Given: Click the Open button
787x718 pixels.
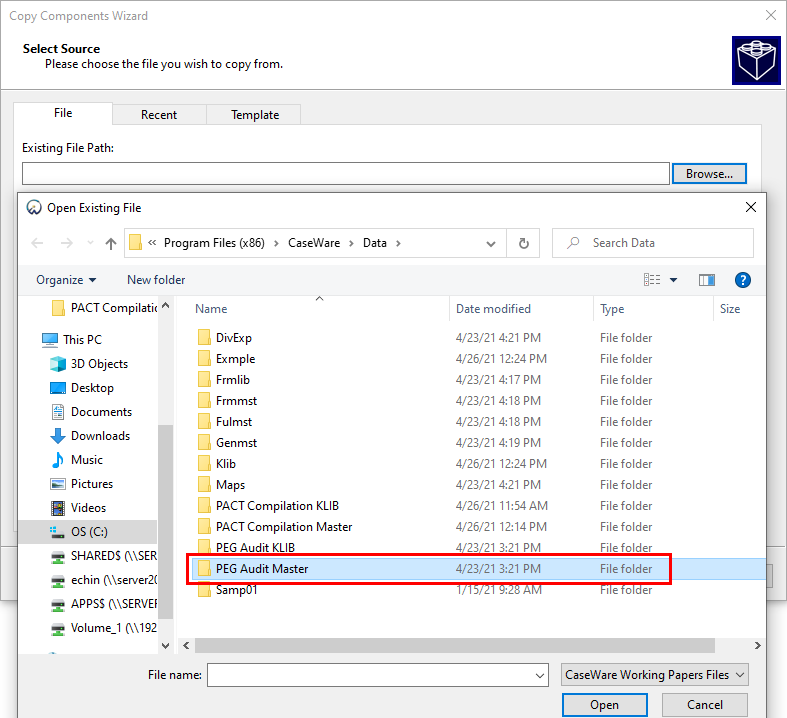Looking at the screenshot, I should coord(604,705).
